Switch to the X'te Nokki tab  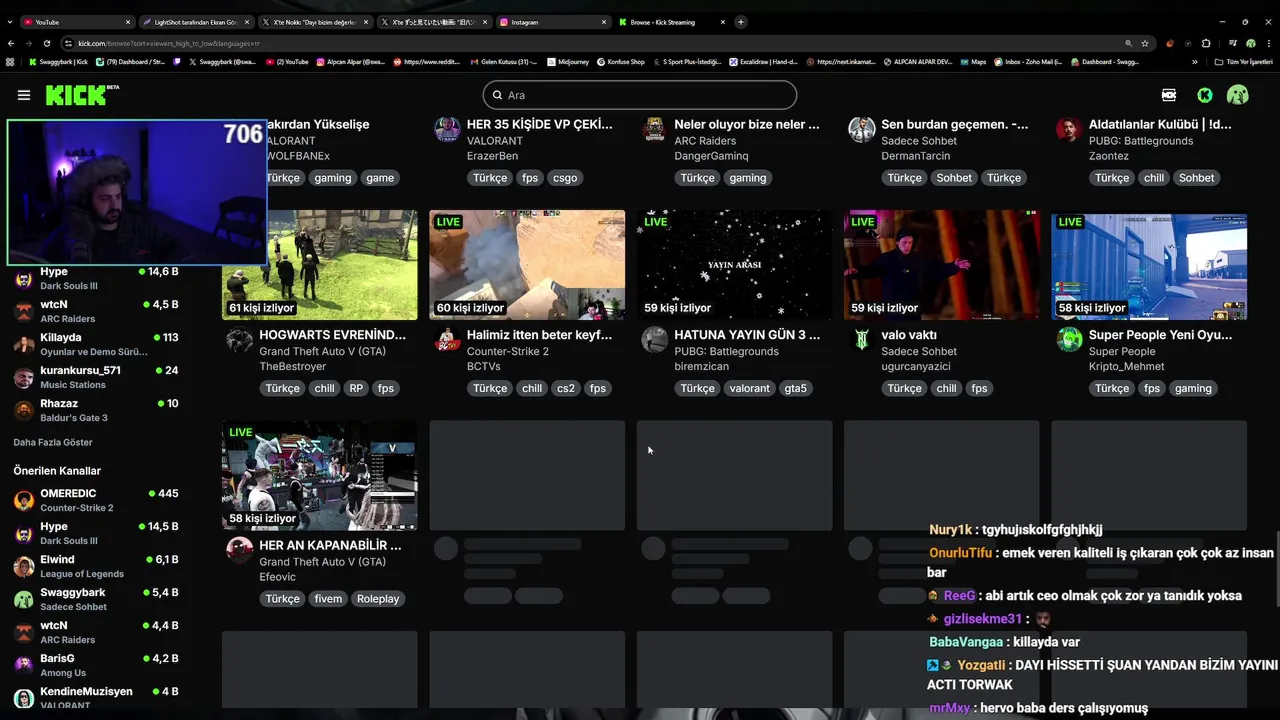click(x=315, y=22)
